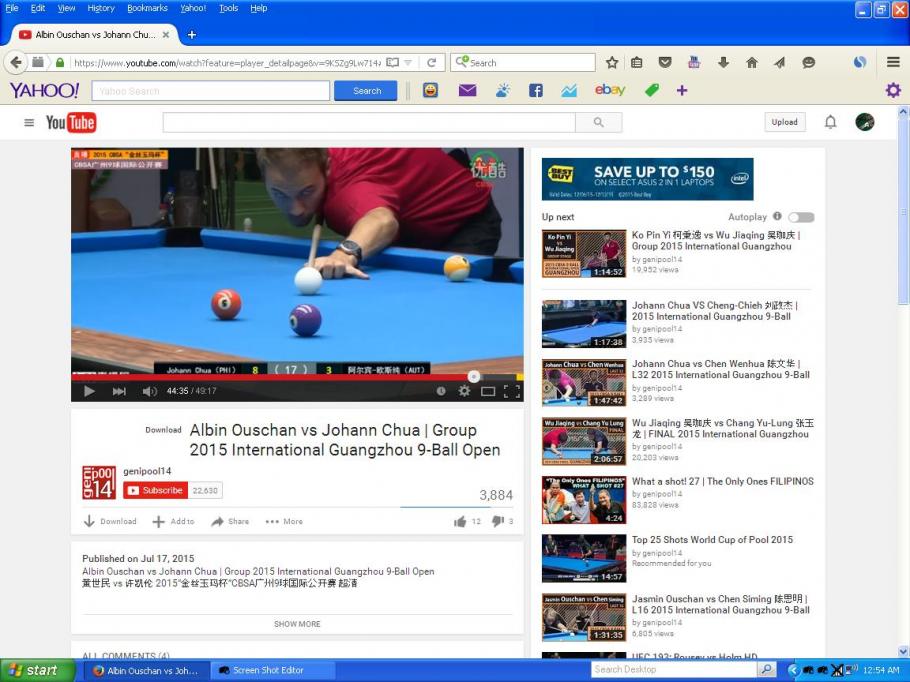Open the Yahoo Mail envelope icon

(x=467, y=90)
